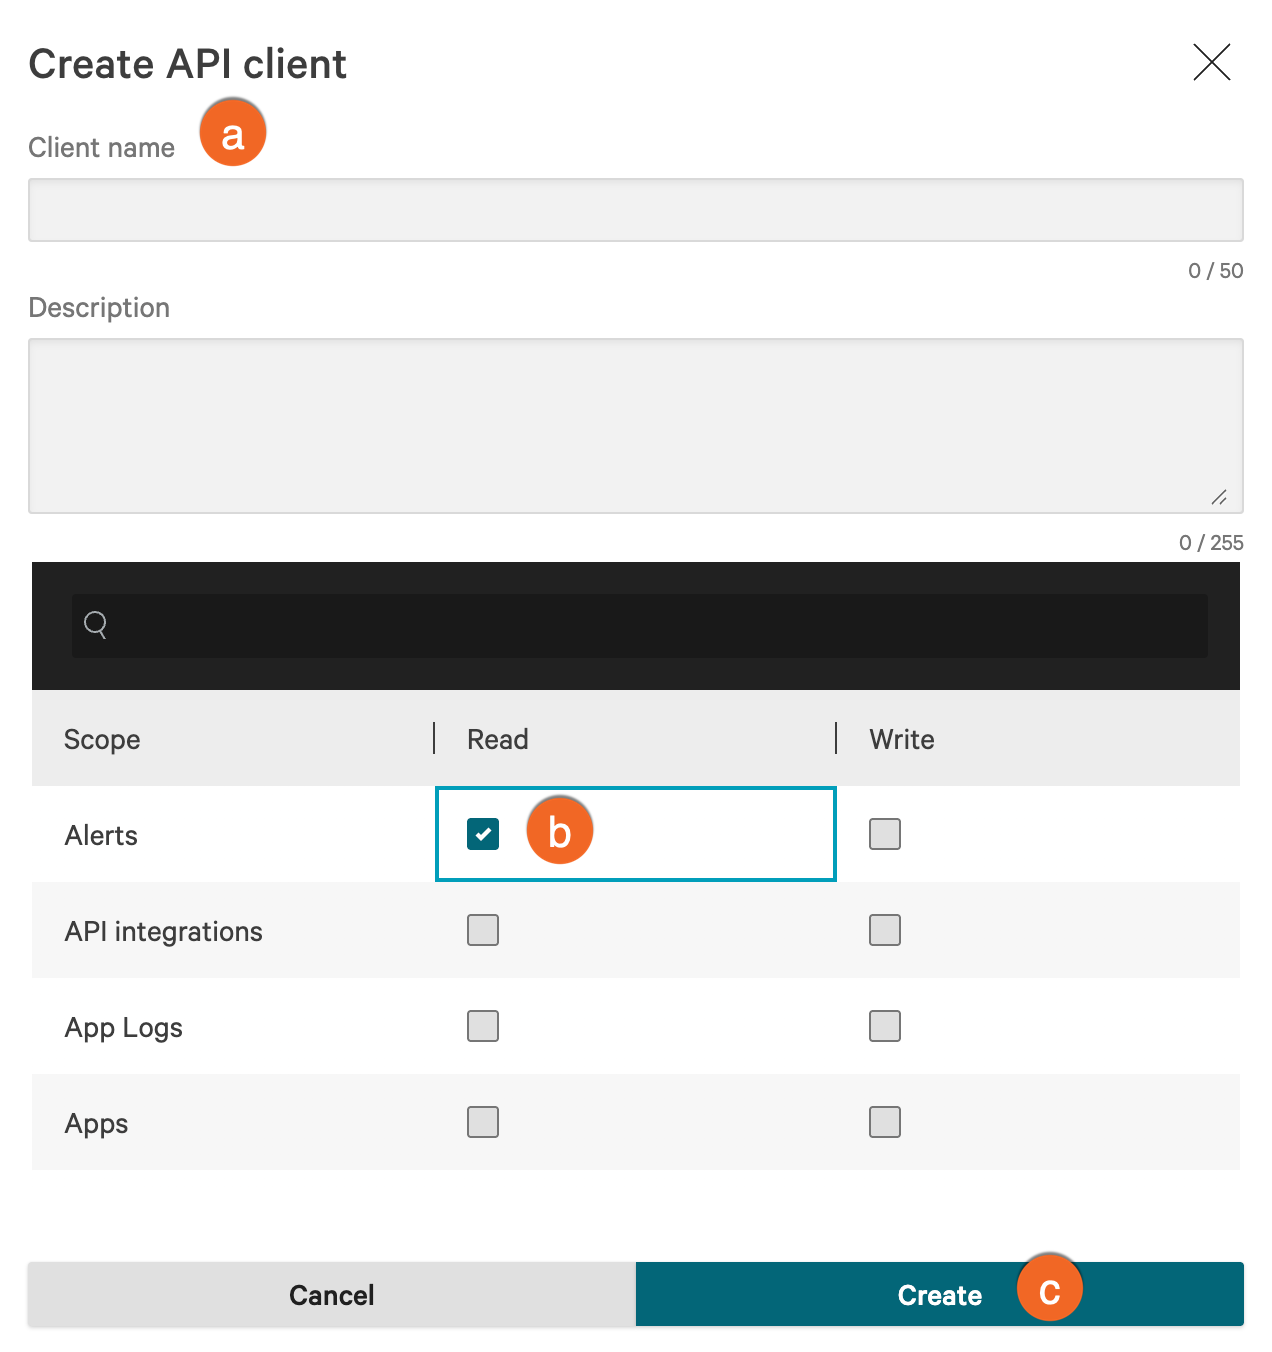Image resolution: width=1272 pixels, height=1352 pixels.
Task: Tick the Apps Write checkbox
Action: coord(885,1122)
